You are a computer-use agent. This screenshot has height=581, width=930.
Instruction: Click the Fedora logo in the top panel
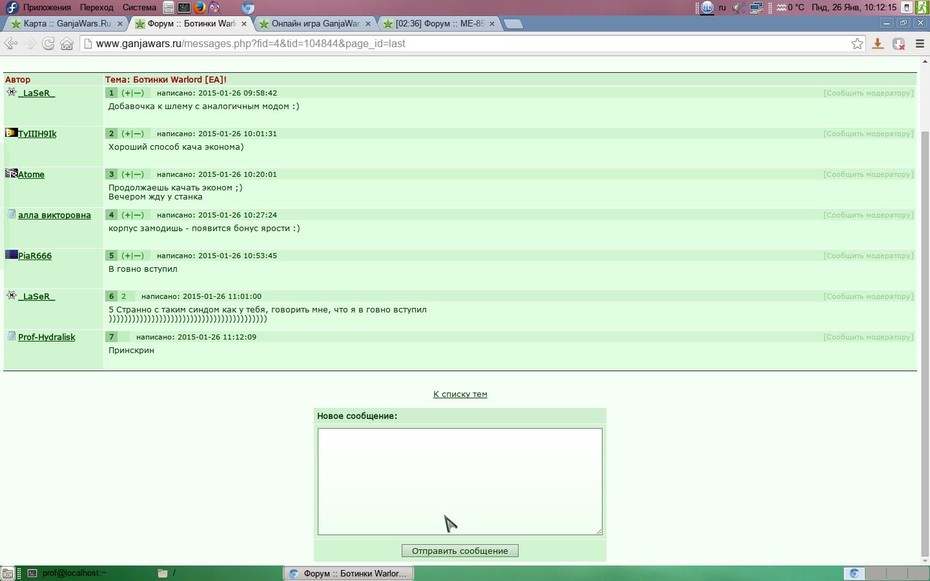(x=11, y=7)
